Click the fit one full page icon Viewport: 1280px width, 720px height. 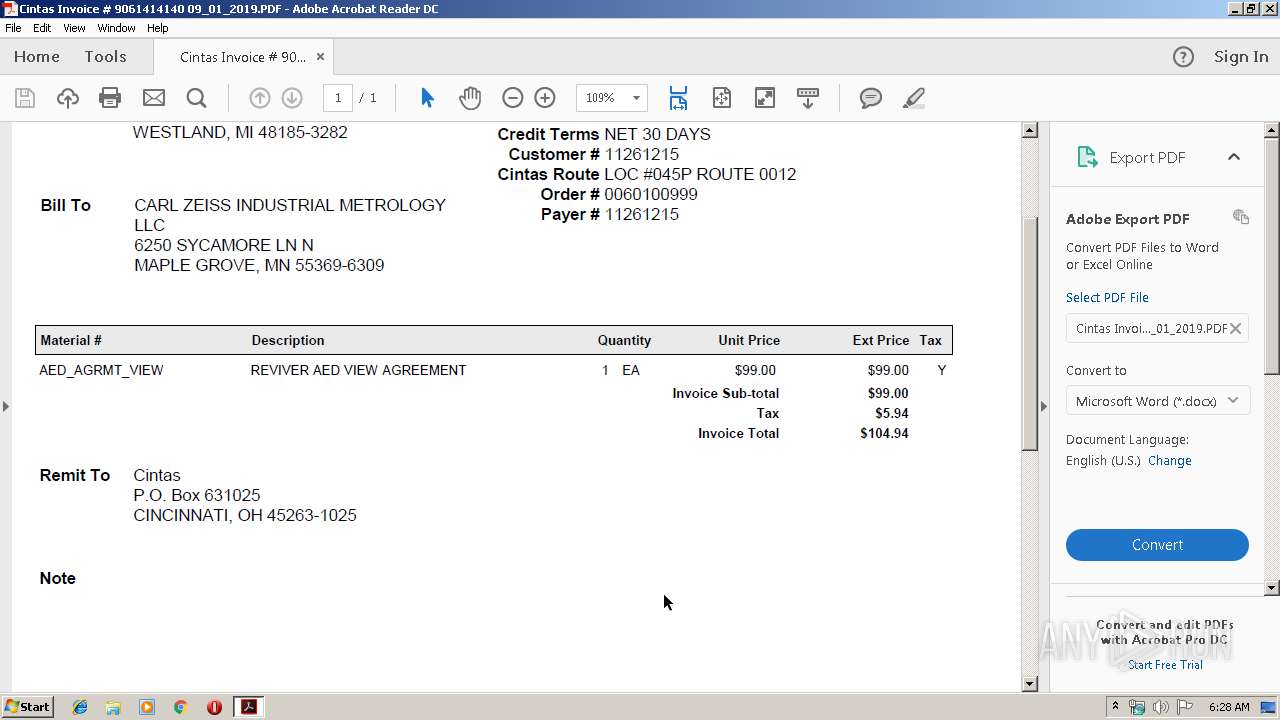[x=722, y=98]
